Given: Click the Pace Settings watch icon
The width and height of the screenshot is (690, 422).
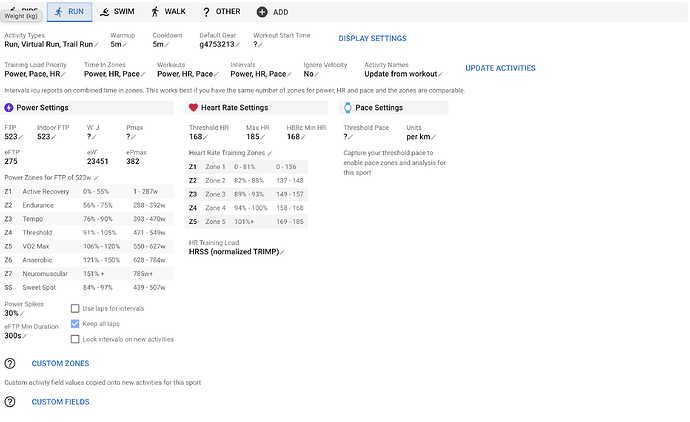Looking at the screenshot, I should click(x=348, y=107).
